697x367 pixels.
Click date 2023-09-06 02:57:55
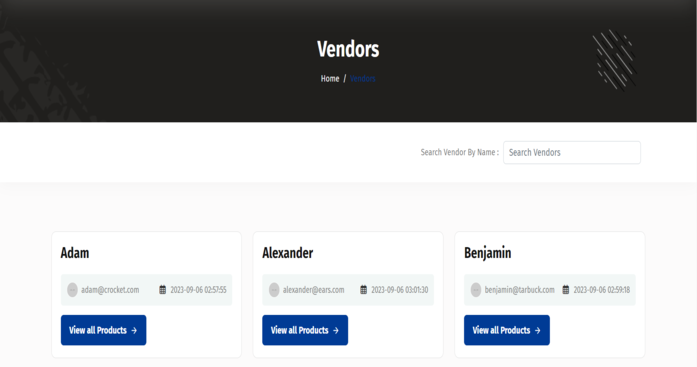point(198,290)
